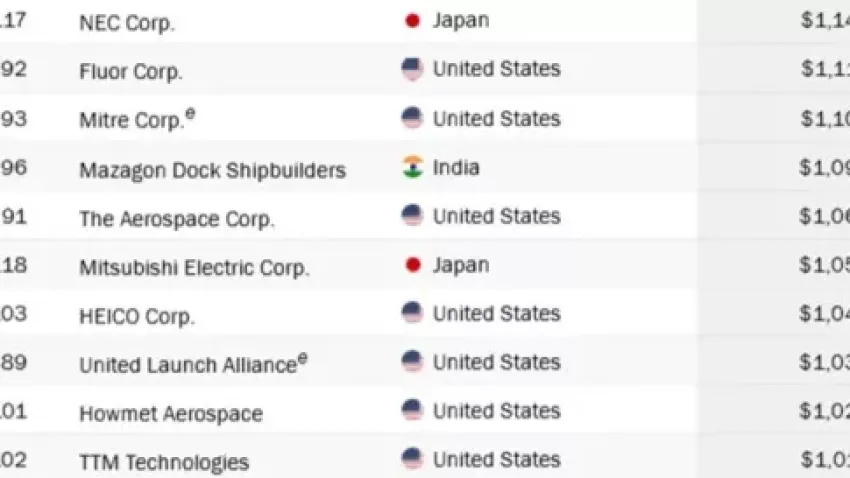Click the India flag beside Mazagon Dock Shipbuilders
Viewport: 850px width, 478px height.
[x=412, y=167]
